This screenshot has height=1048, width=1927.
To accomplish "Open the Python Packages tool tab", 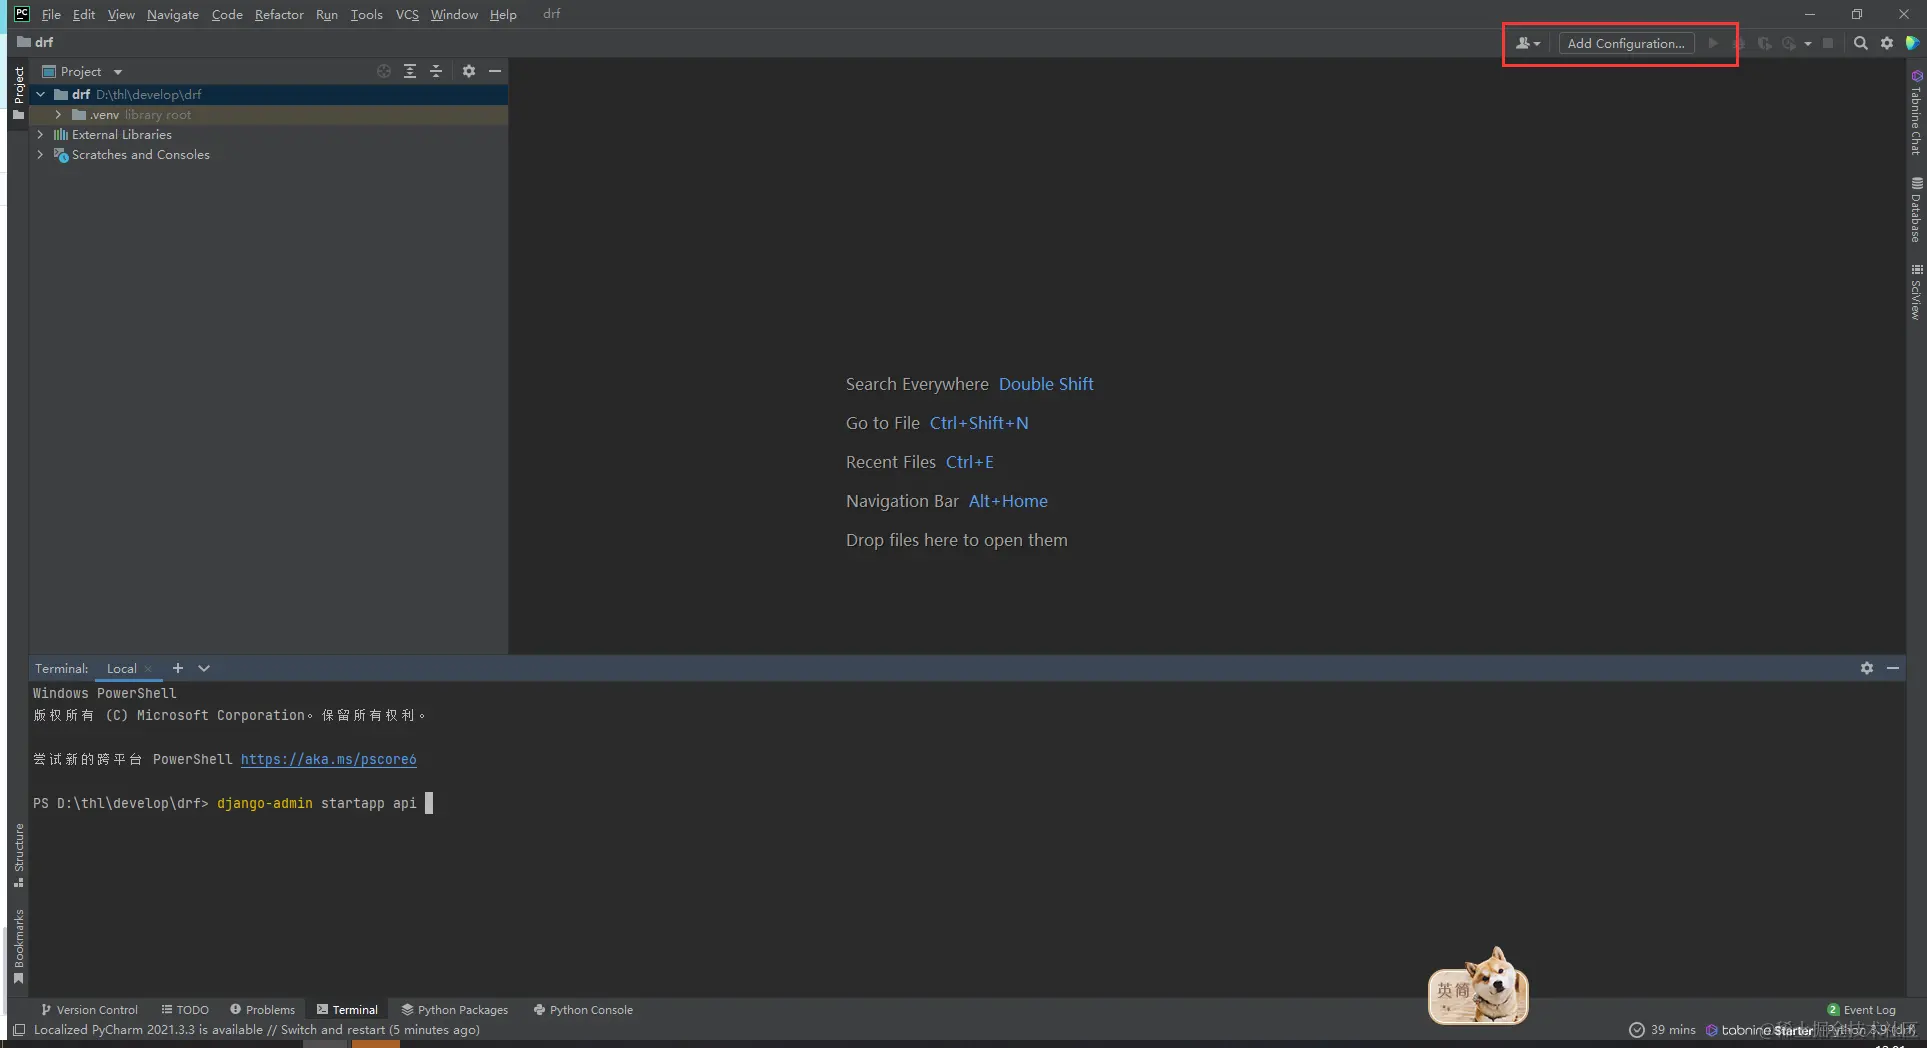I will point(455,1010).
